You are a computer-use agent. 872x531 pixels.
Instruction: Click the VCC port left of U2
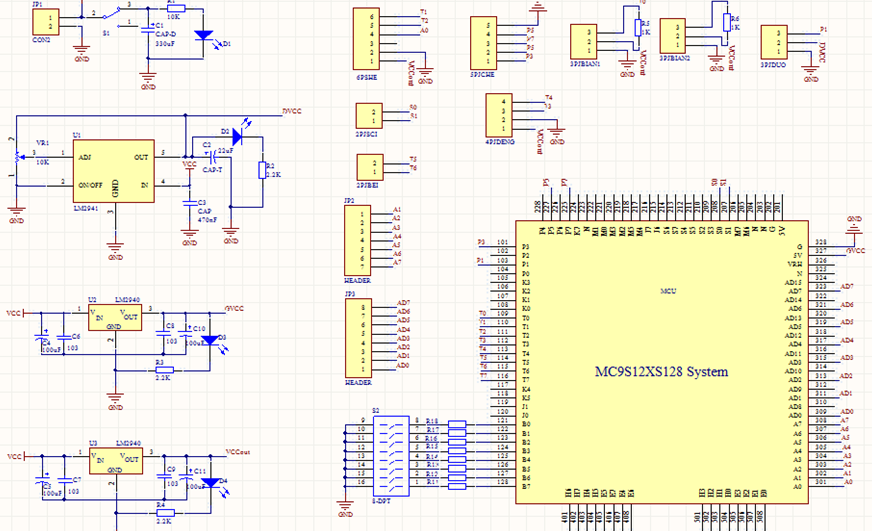16,313
